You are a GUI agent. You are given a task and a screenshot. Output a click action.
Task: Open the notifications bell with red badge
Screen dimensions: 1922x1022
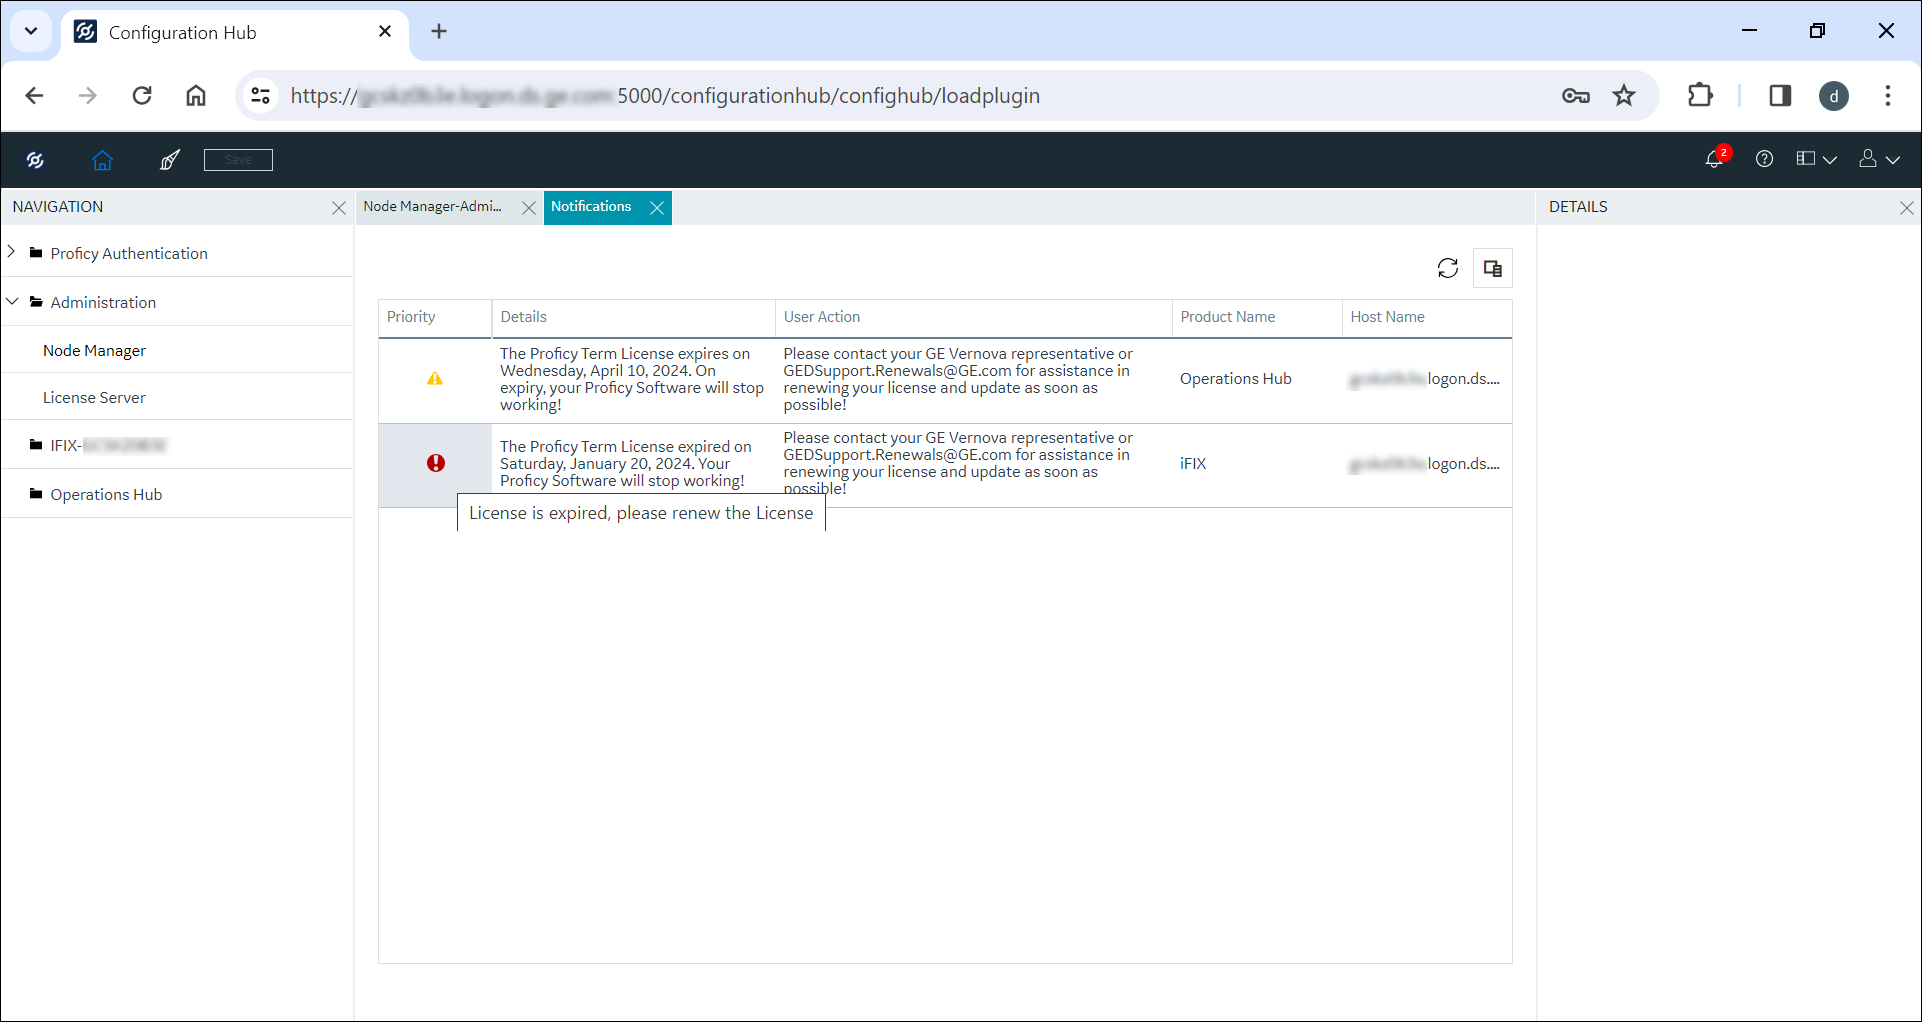point(1715,159)
